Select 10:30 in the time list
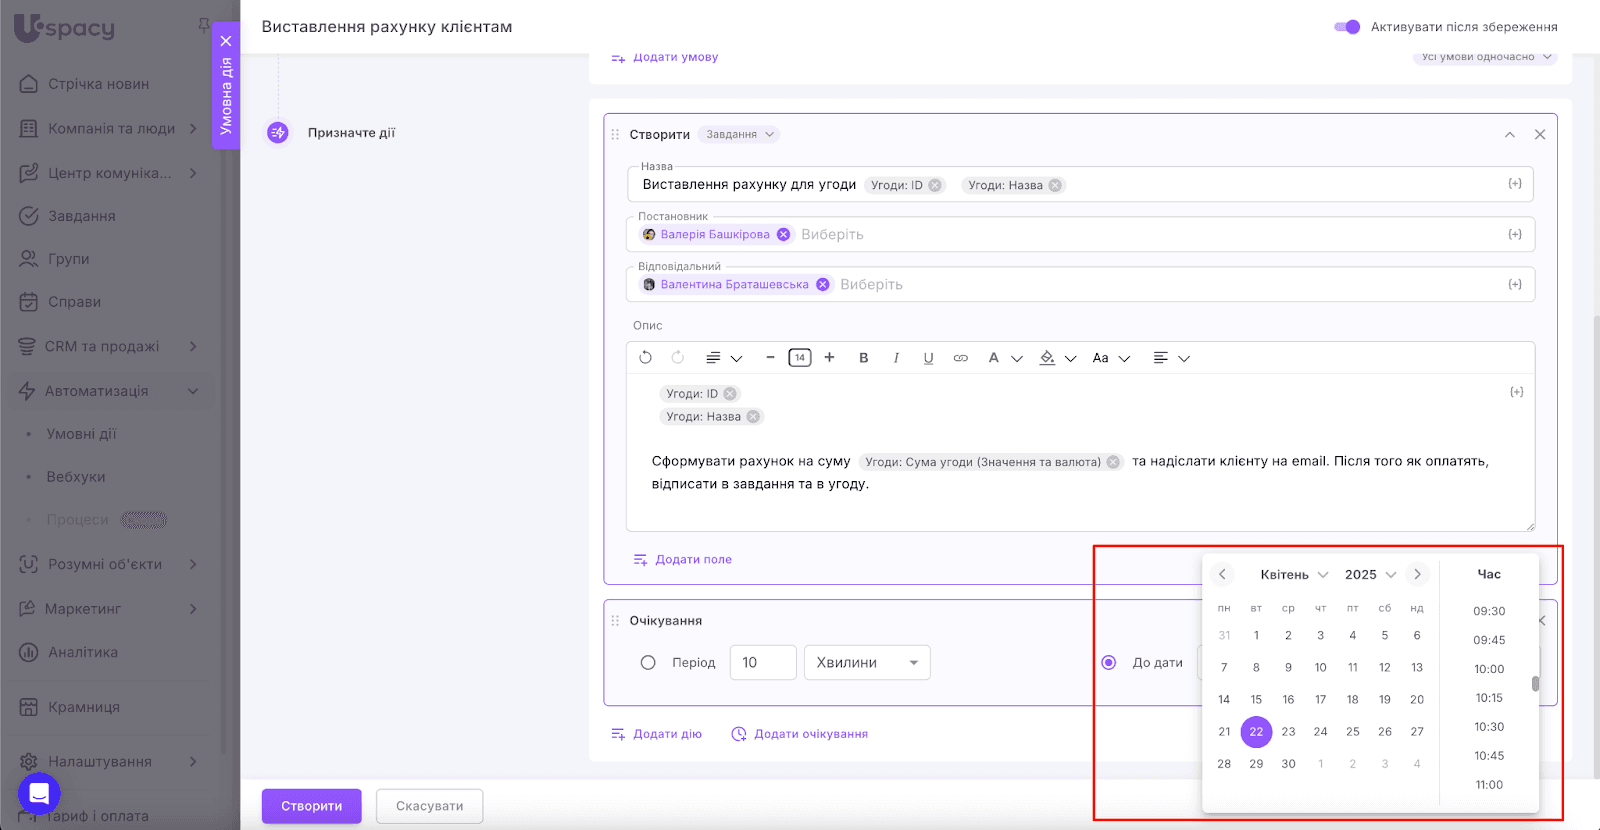 [1489, 727]
